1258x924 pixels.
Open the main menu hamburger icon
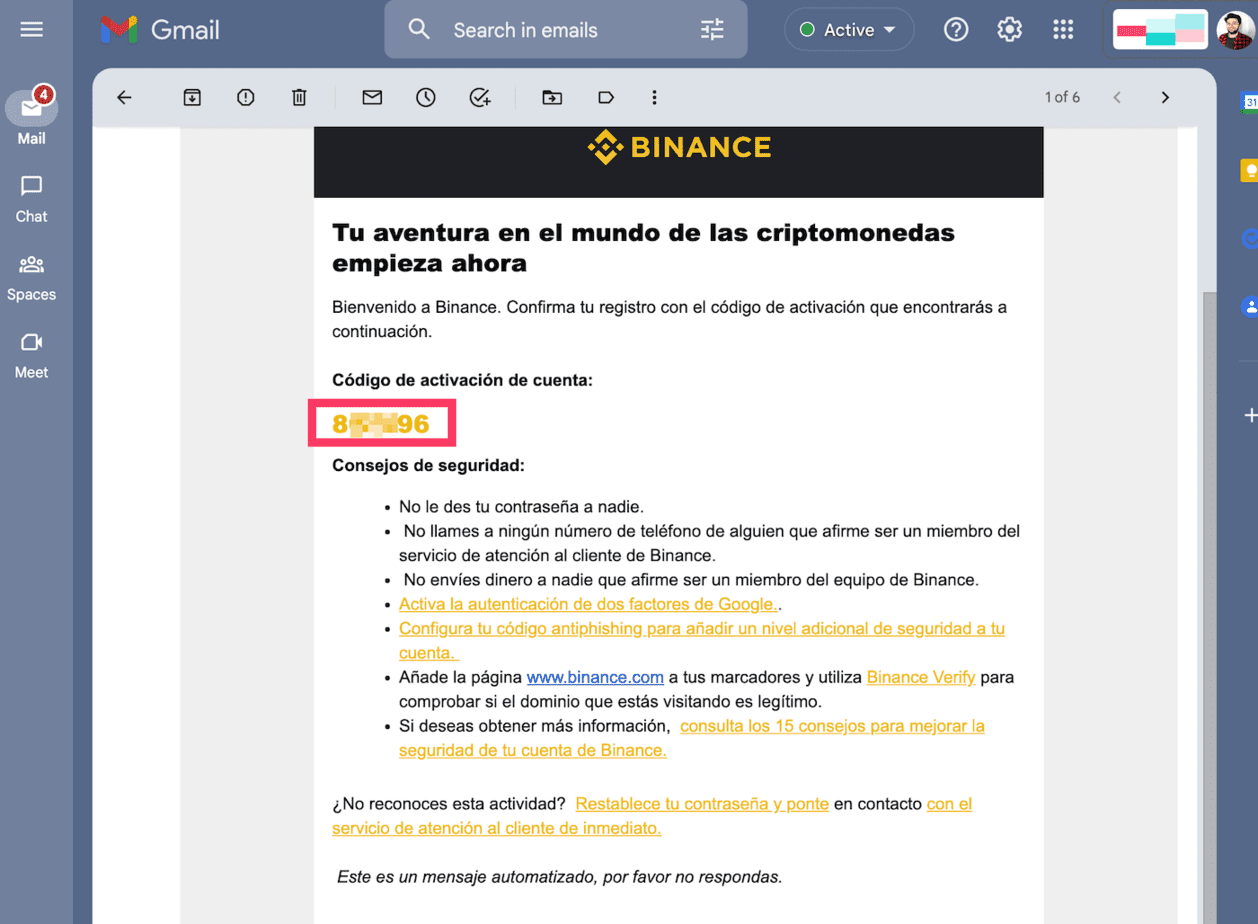32,30
